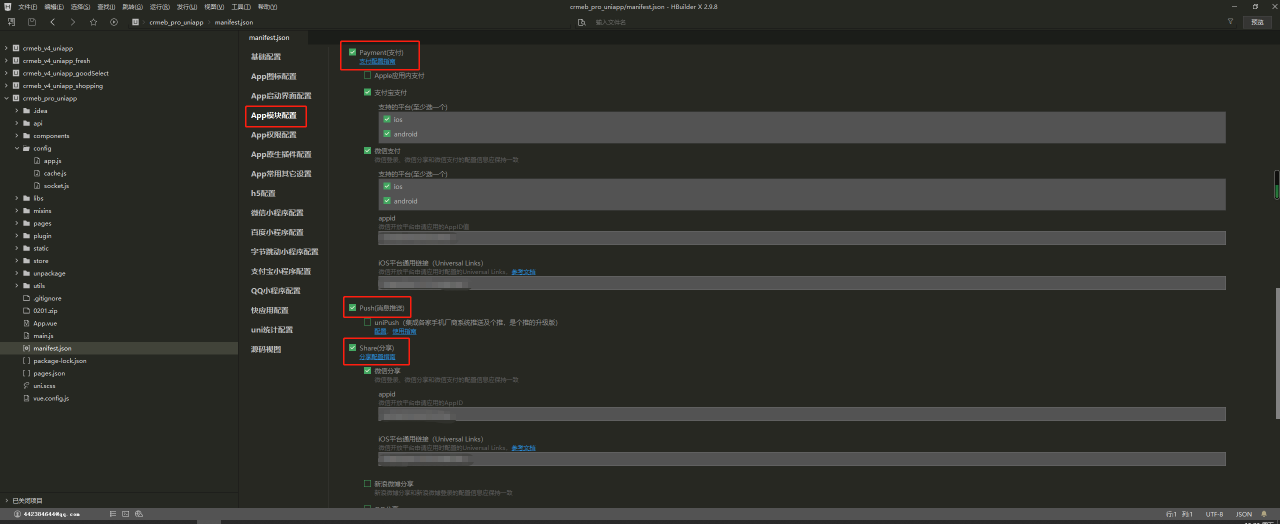This screenshot has height=524, width=1280.
Task: Open the 工具(T) menu
Action: pyautogui.click(x=241, y=6)
